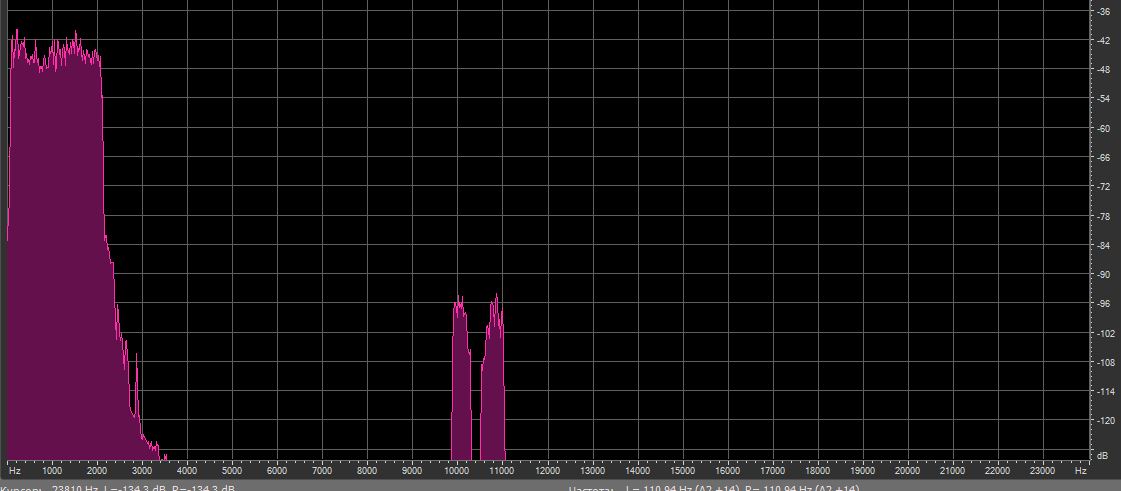Click the 6000 Hz frequency axis label
This screenshot has width=1121, height=491.
pyautogui.click(x=277, y=472)
